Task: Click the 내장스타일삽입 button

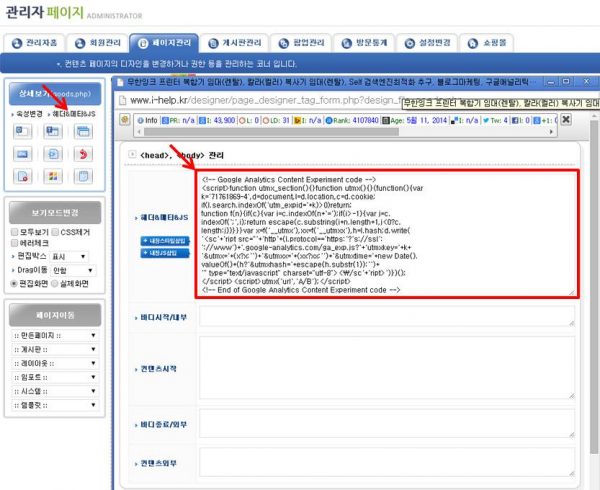Action: [165, 241]
